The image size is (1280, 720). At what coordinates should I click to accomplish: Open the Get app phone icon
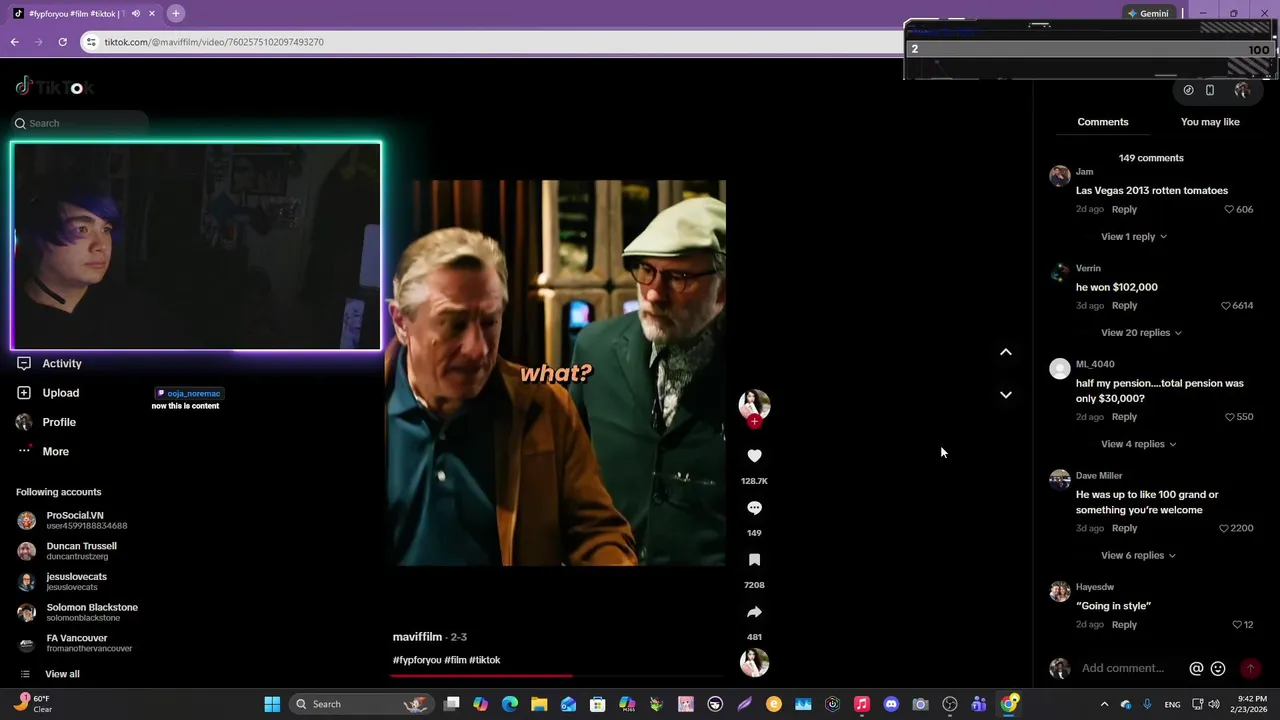point(1210,90)
